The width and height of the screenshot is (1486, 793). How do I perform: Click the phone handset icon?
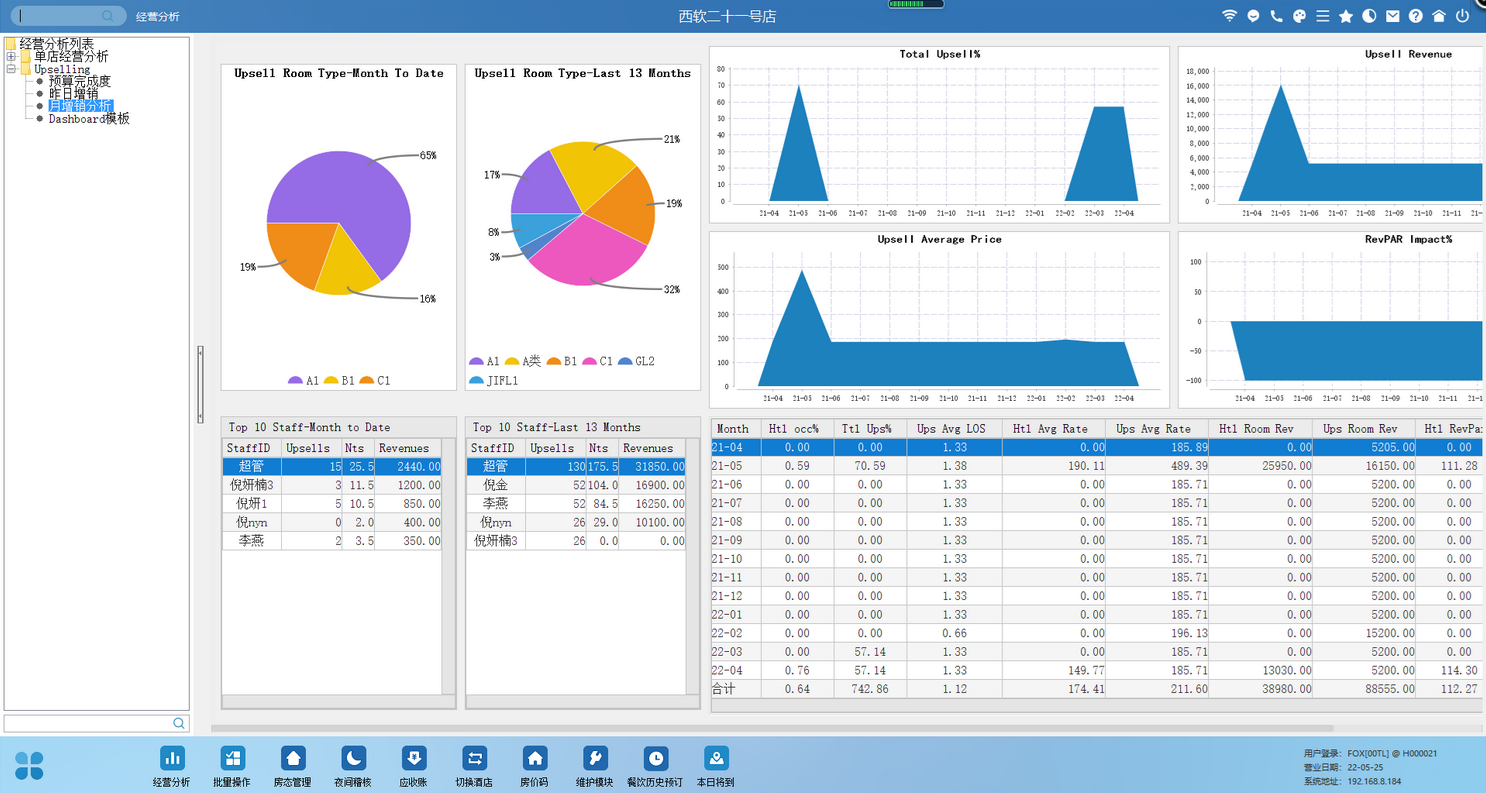[1276, 16]
